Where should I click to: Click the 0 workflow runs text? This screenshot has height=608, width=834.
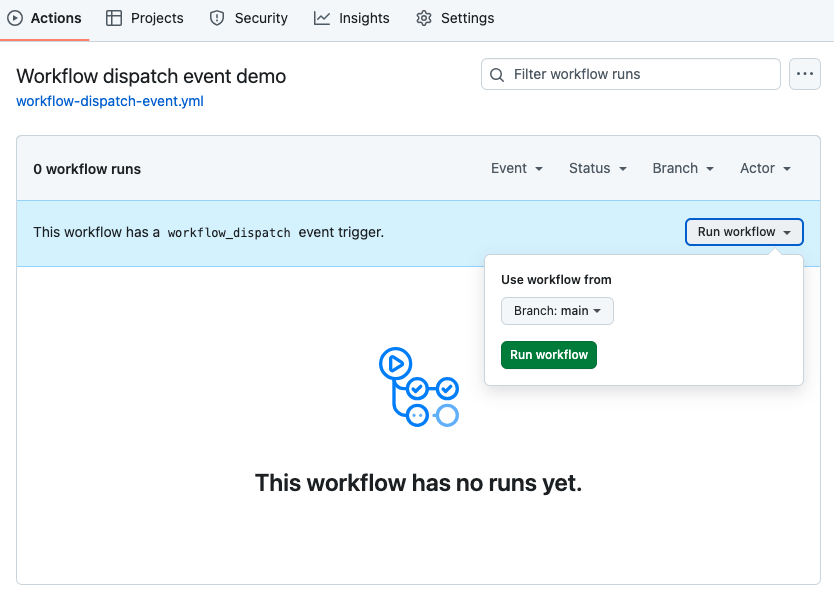[87, 169]
